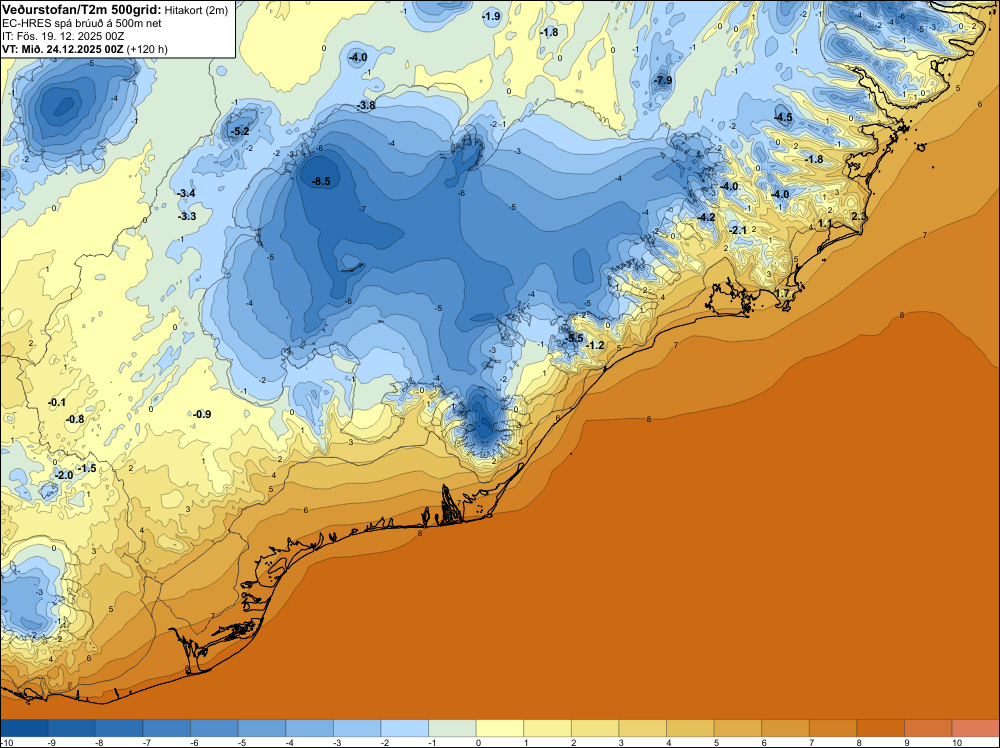Click legend swatch between 7 and 8
The image size is (1000, 748).
click(833, 728)
